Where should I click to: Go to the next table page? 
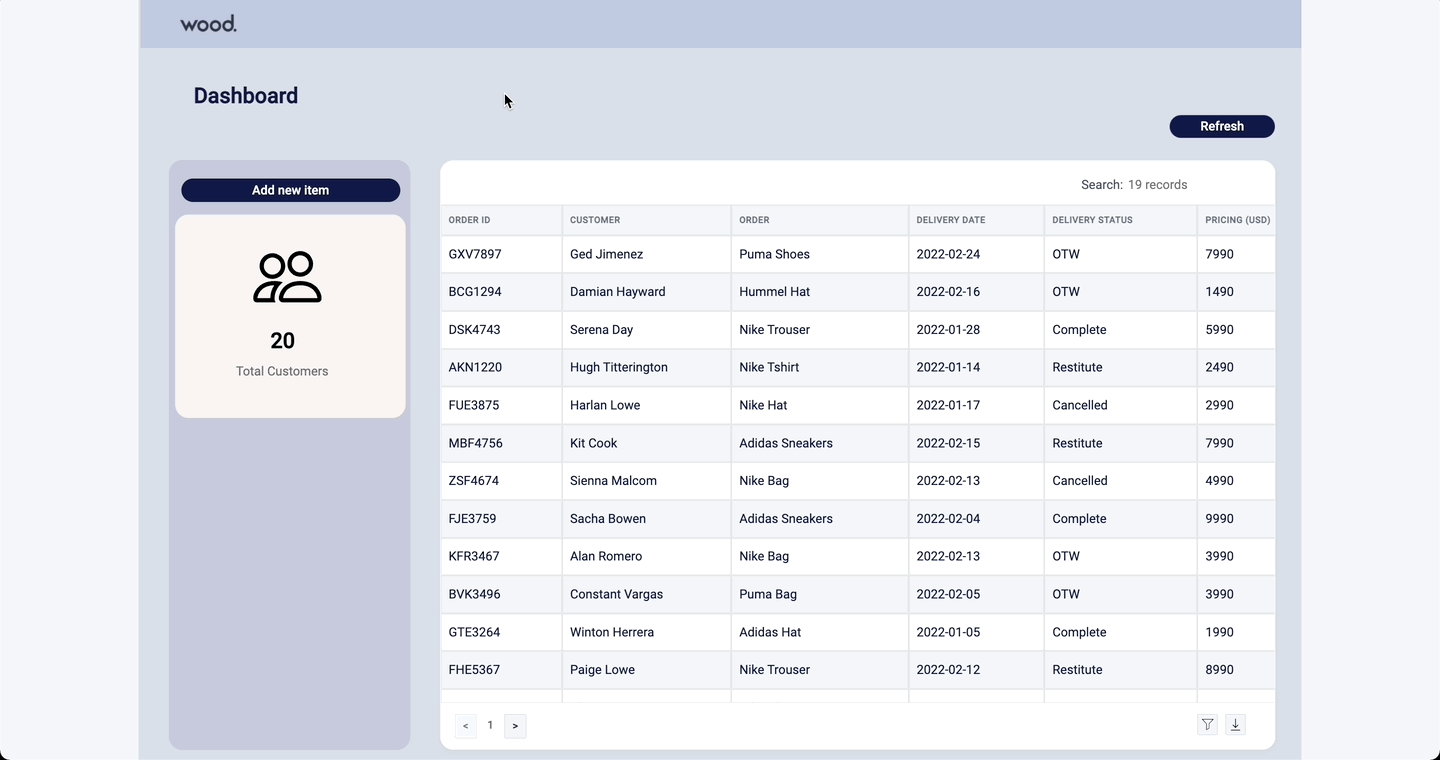[515, 726]
